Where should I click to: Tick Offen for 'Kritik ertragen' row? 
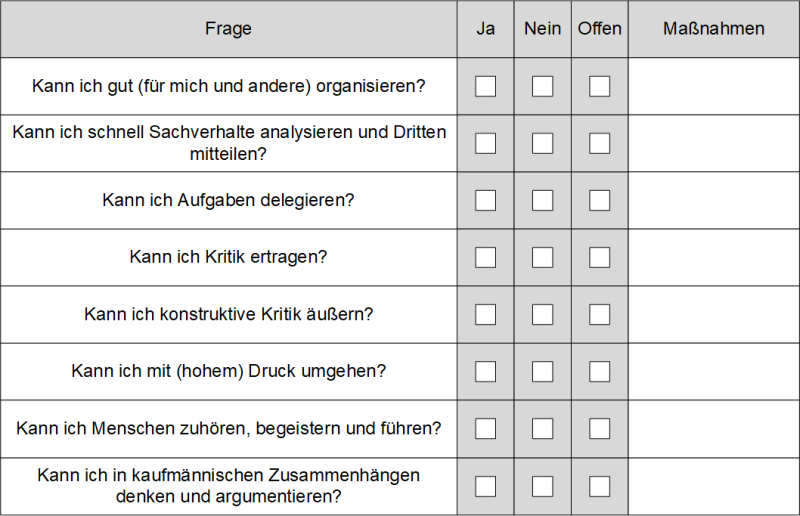tap(599, 257)
